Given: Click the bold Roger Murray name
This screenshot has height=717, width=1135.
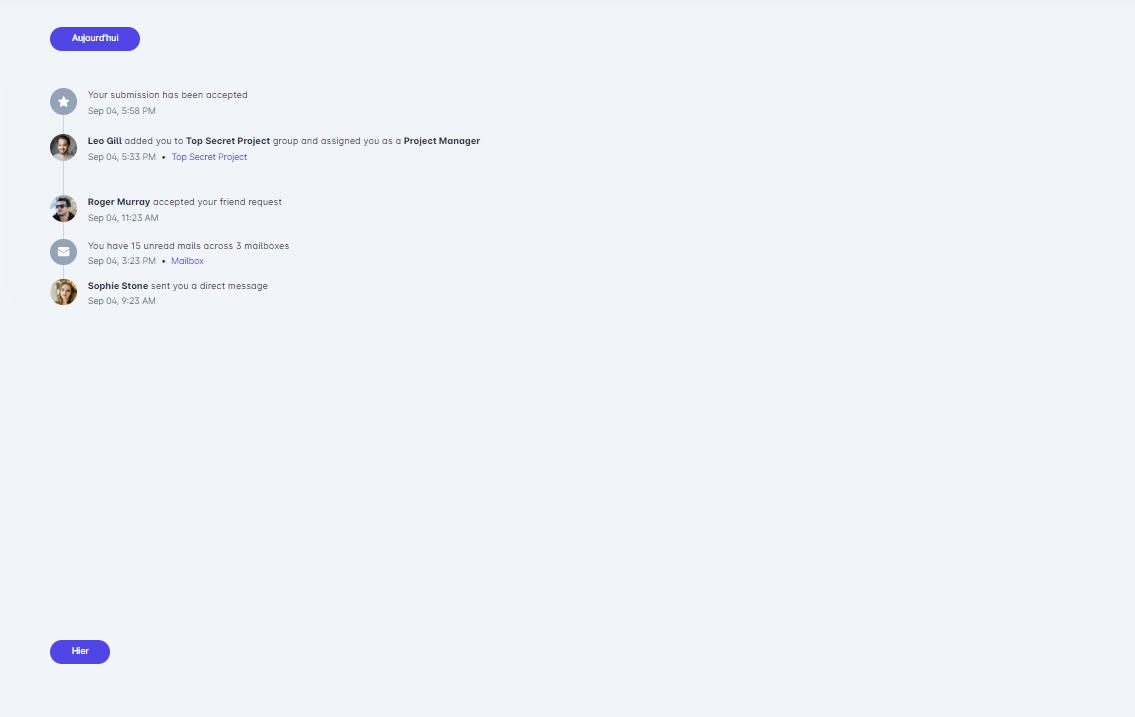Looking at the screenshot, I should click(x=119, y=202).
